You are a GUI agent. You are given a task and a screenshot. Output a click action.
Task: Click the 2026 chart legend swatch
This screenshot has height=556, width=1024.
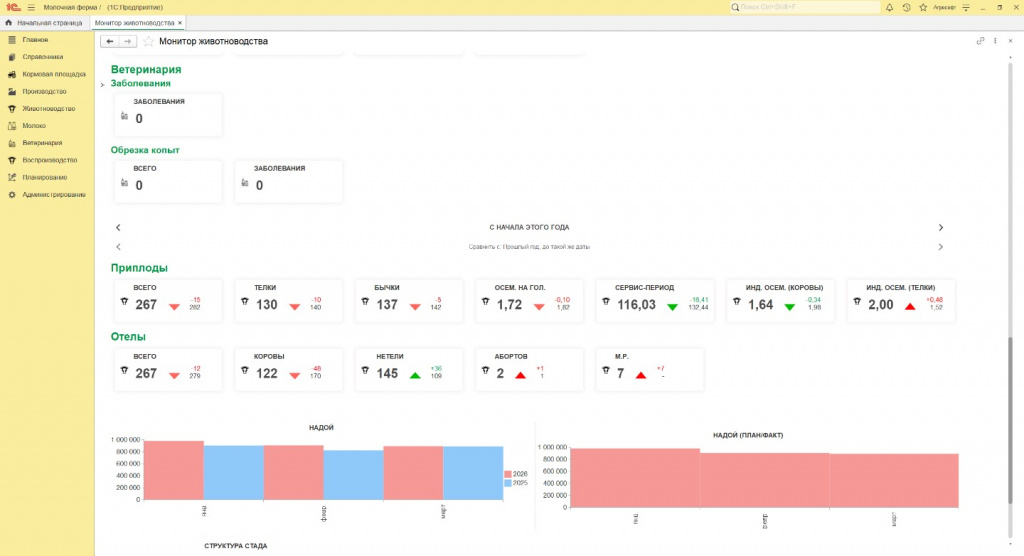point(508,473)
